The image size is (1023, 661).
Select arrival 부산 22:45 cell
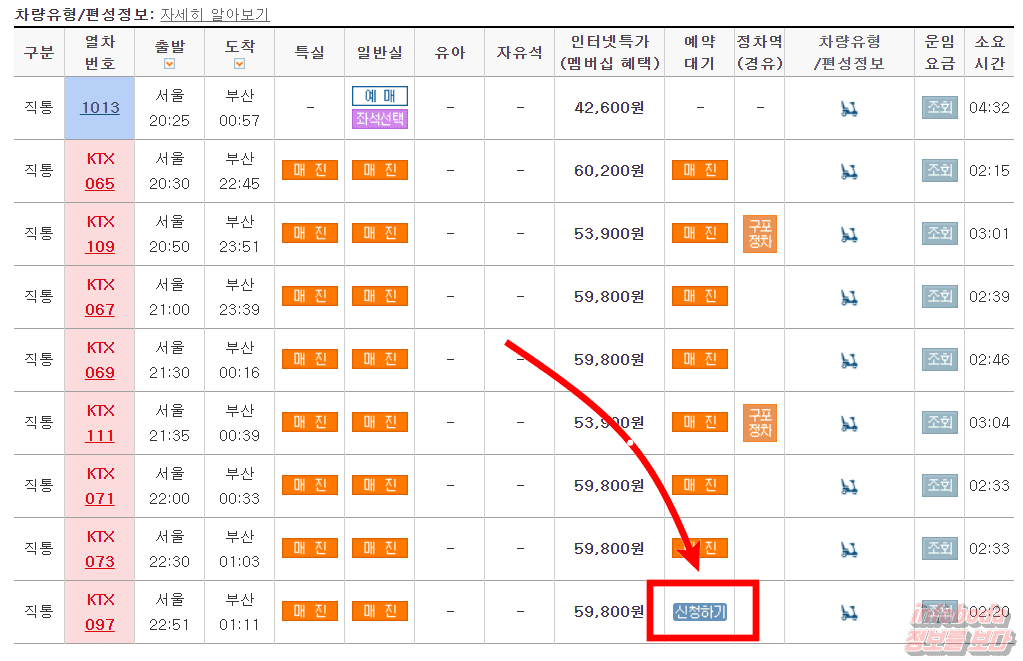click(x=239, y=171)
